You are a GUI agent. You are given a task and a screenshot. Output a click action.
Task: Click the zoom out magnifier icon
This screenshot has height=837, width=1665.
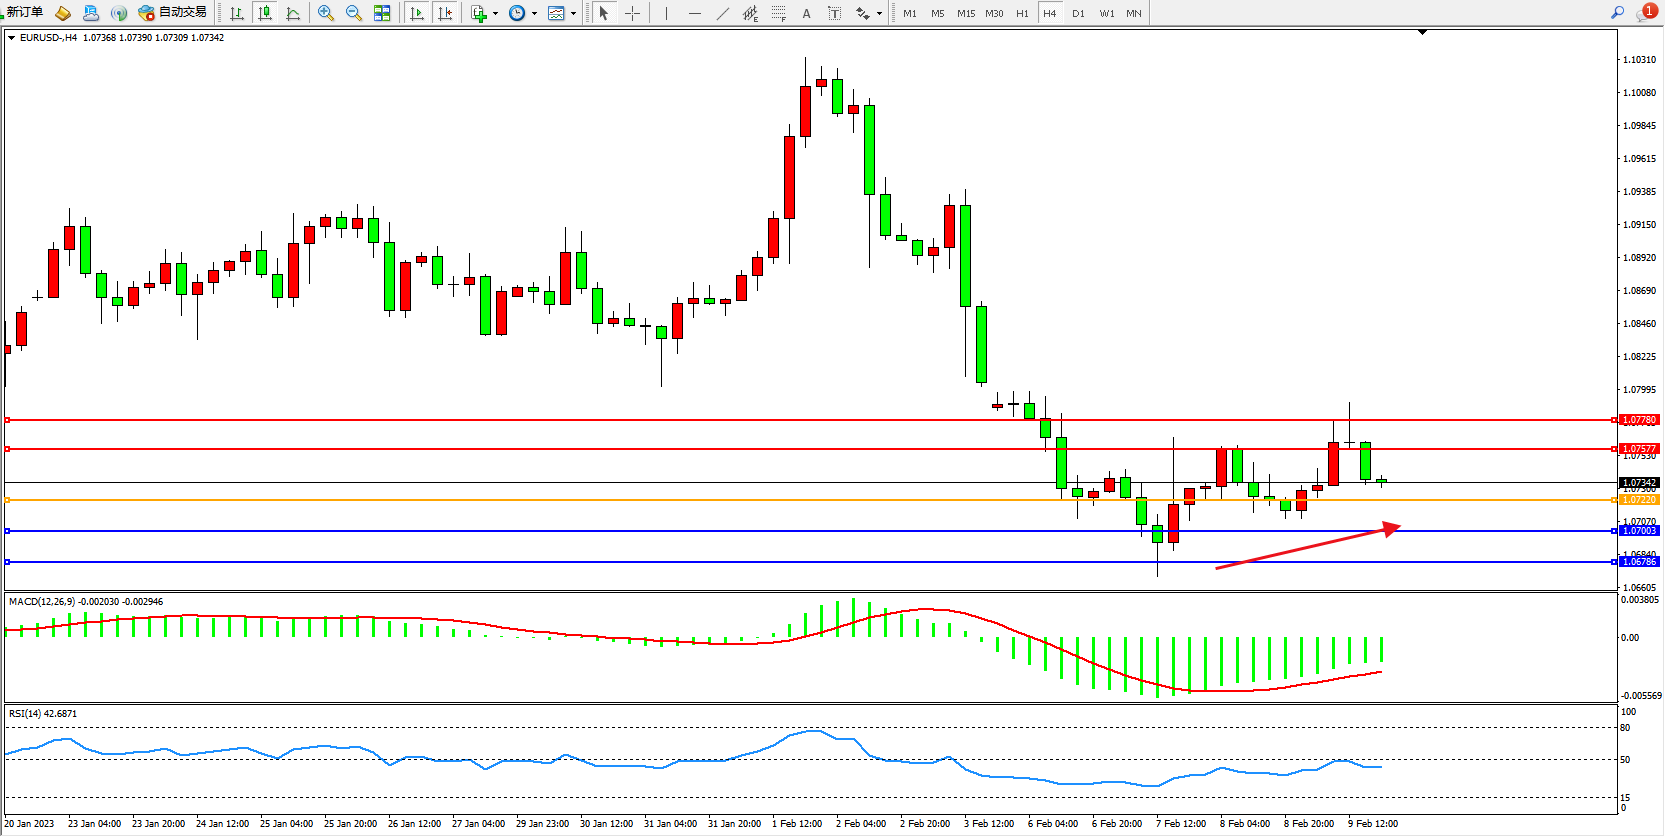click(x=353, y=13)
